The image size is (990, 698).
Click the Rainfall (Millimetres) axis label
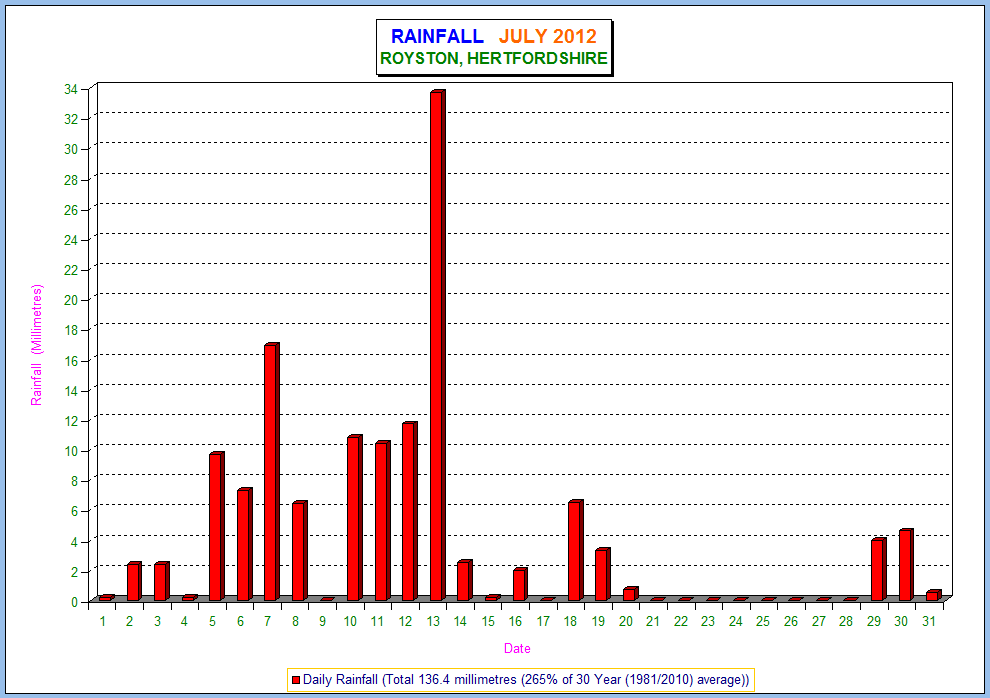click(x=37, y=345)
